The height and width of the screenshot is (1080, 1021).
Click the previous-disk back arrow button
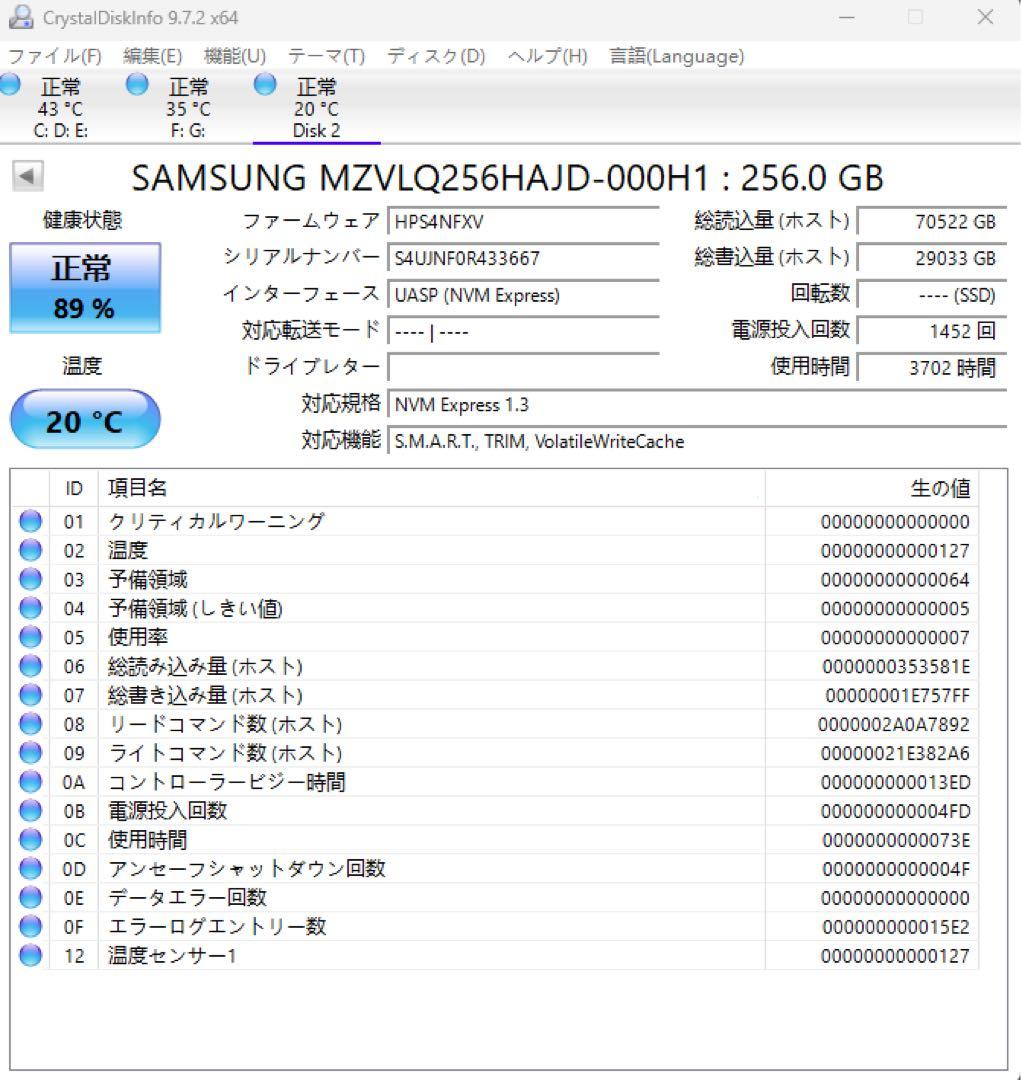click(x=27, y=178)
